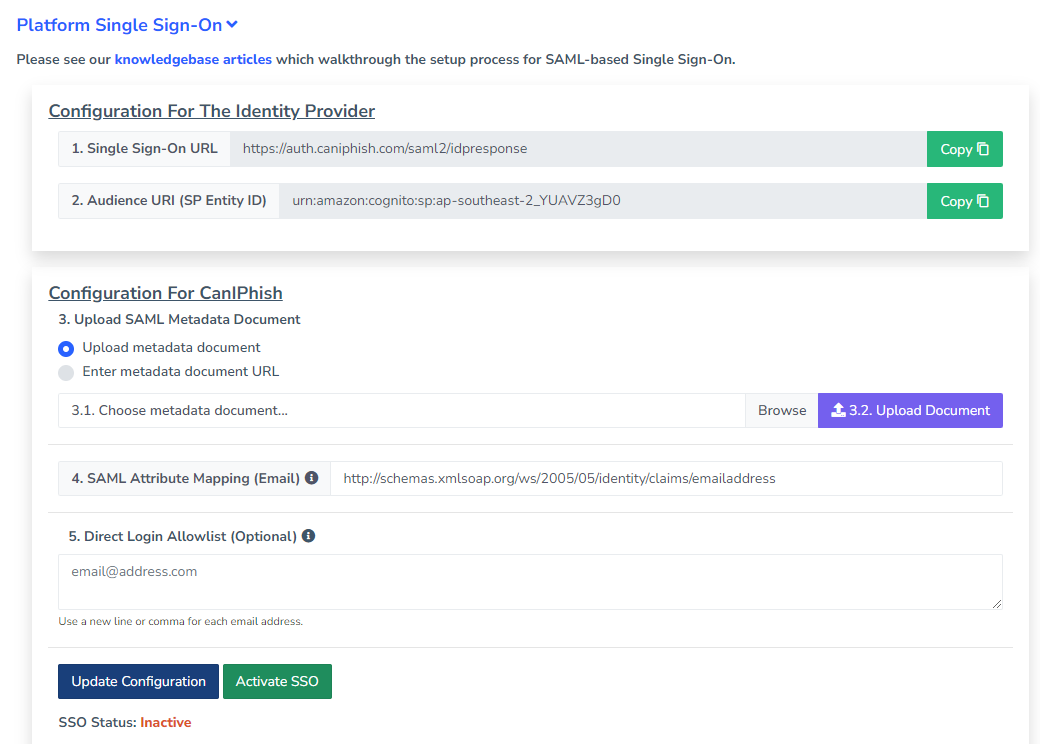Click the '3. Upload SAML Metadata Document' label

pyautogui.click(x=179, y=320)
